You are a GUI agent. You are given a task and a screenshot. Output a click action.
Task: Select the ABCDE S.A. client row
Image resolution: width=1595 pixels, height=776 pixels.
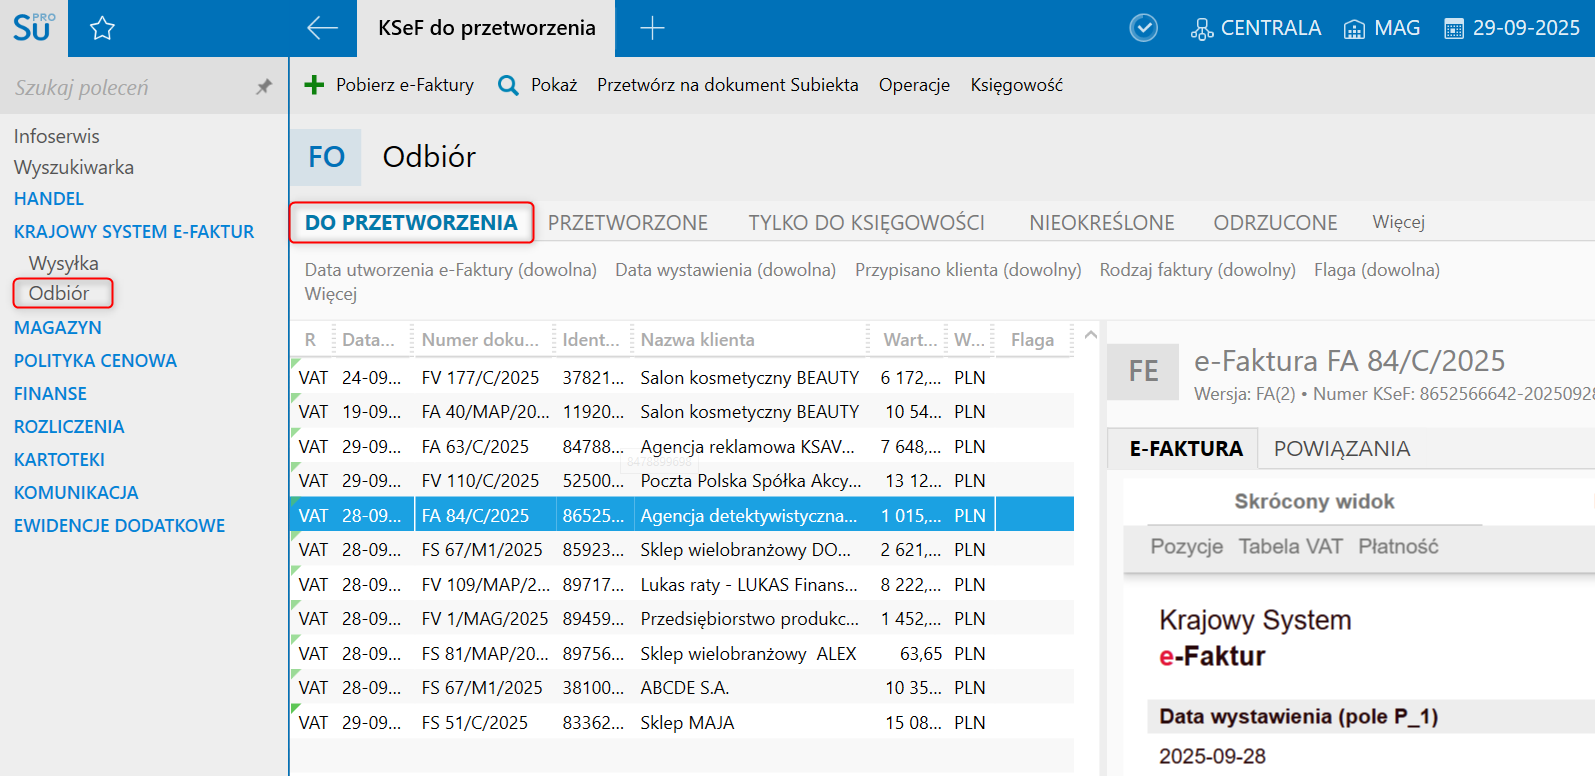[682, 688]
